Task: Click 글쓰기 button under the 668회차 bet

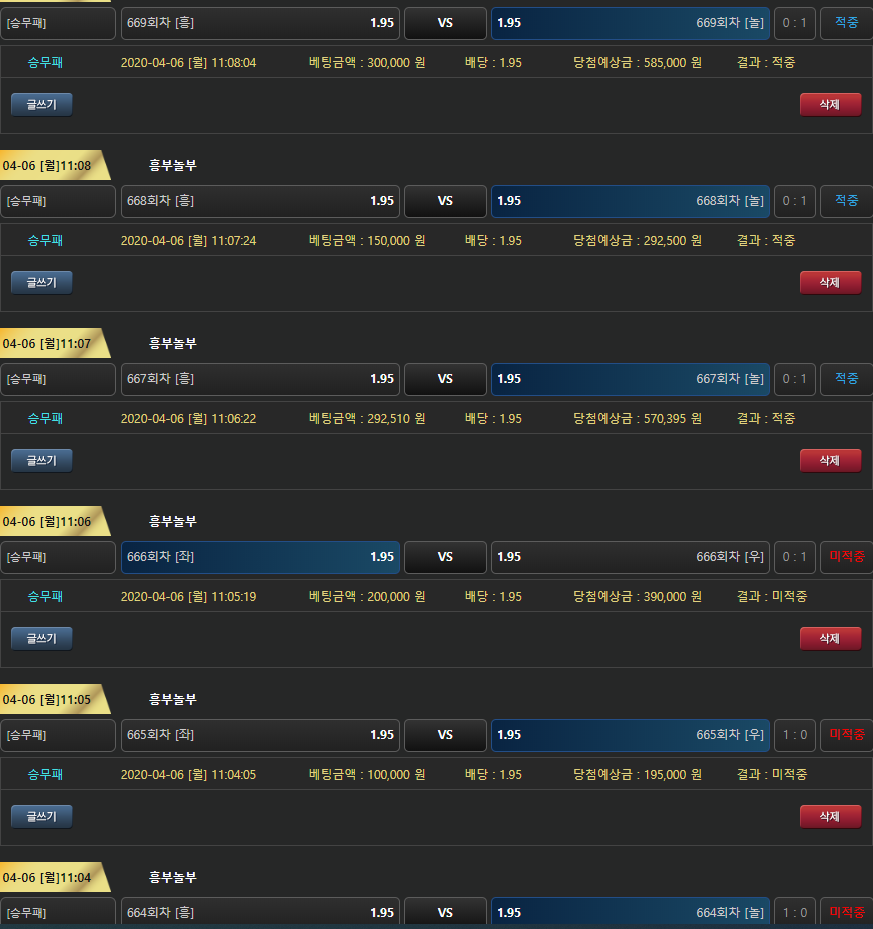Action: (42, 282)
